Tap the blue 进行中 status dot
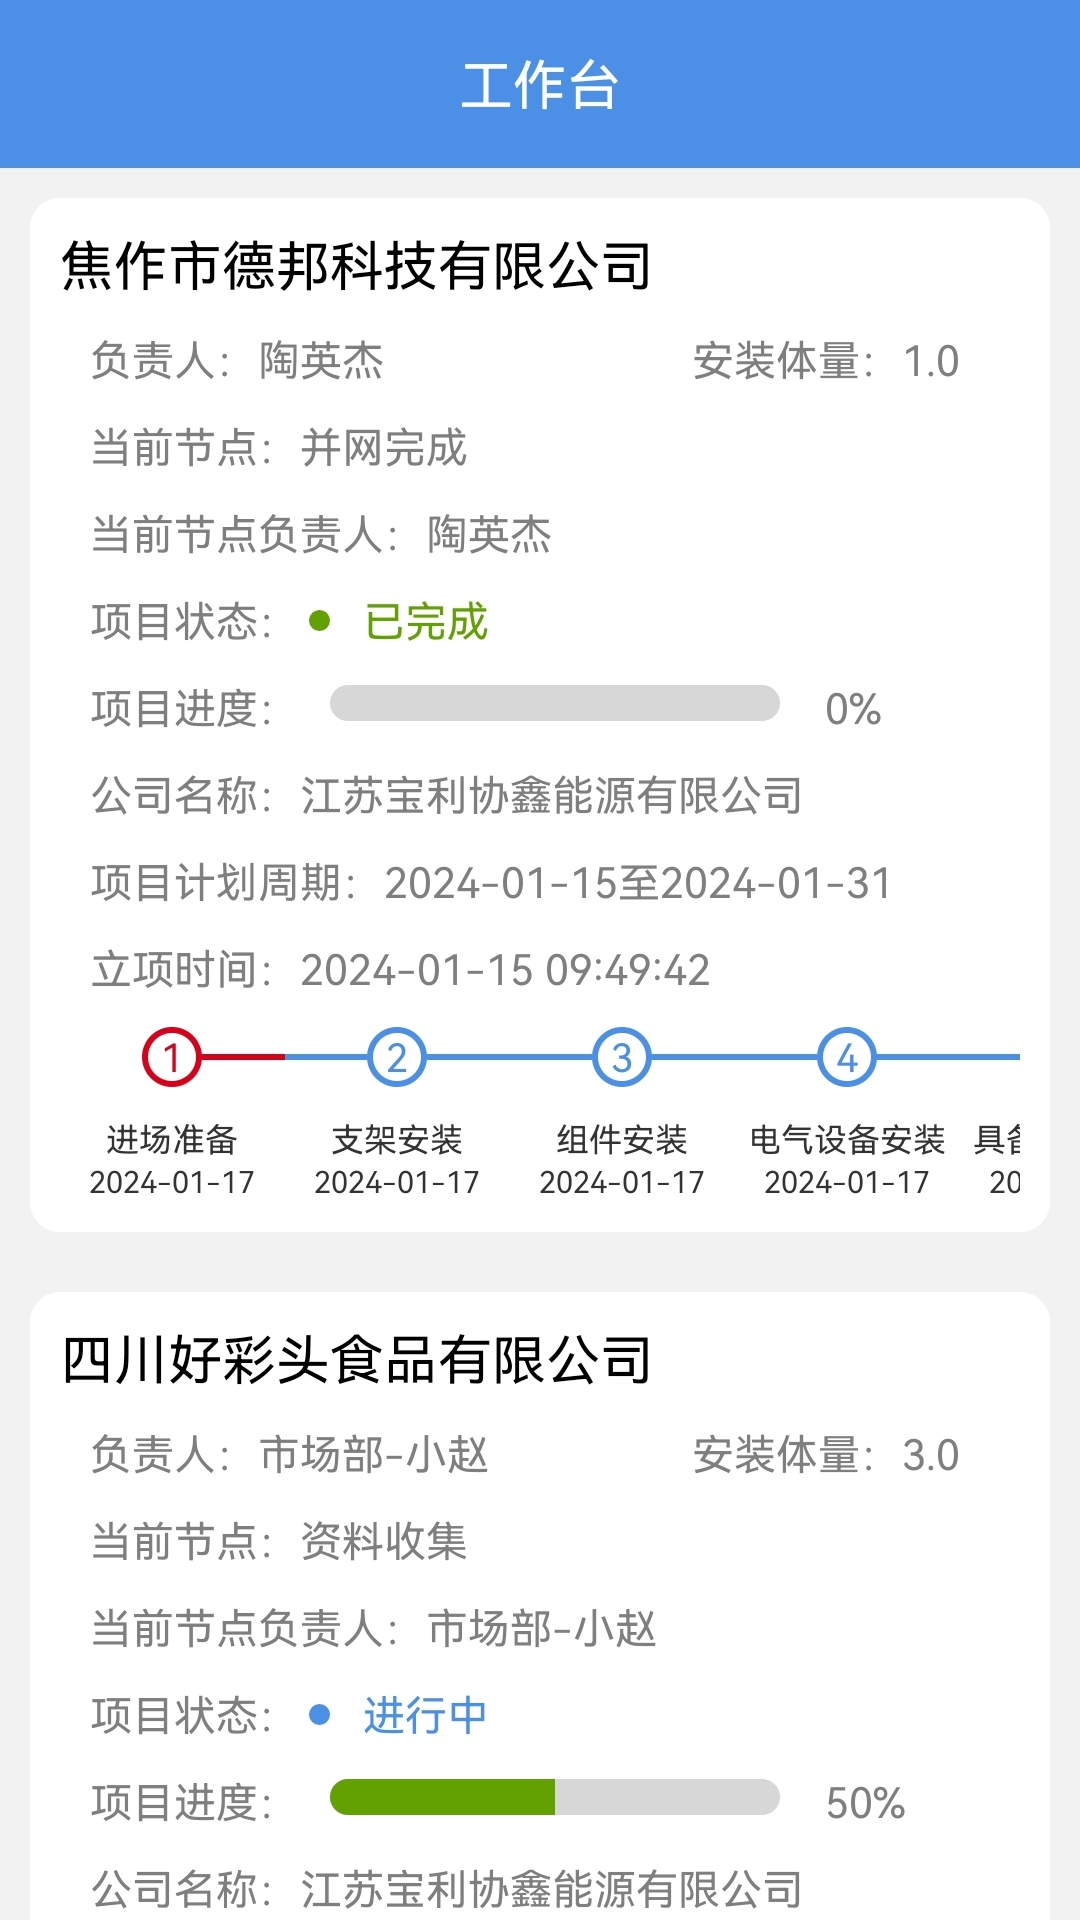The height and width of the screenshot is (1920, 1080). tap(320, 1715)
